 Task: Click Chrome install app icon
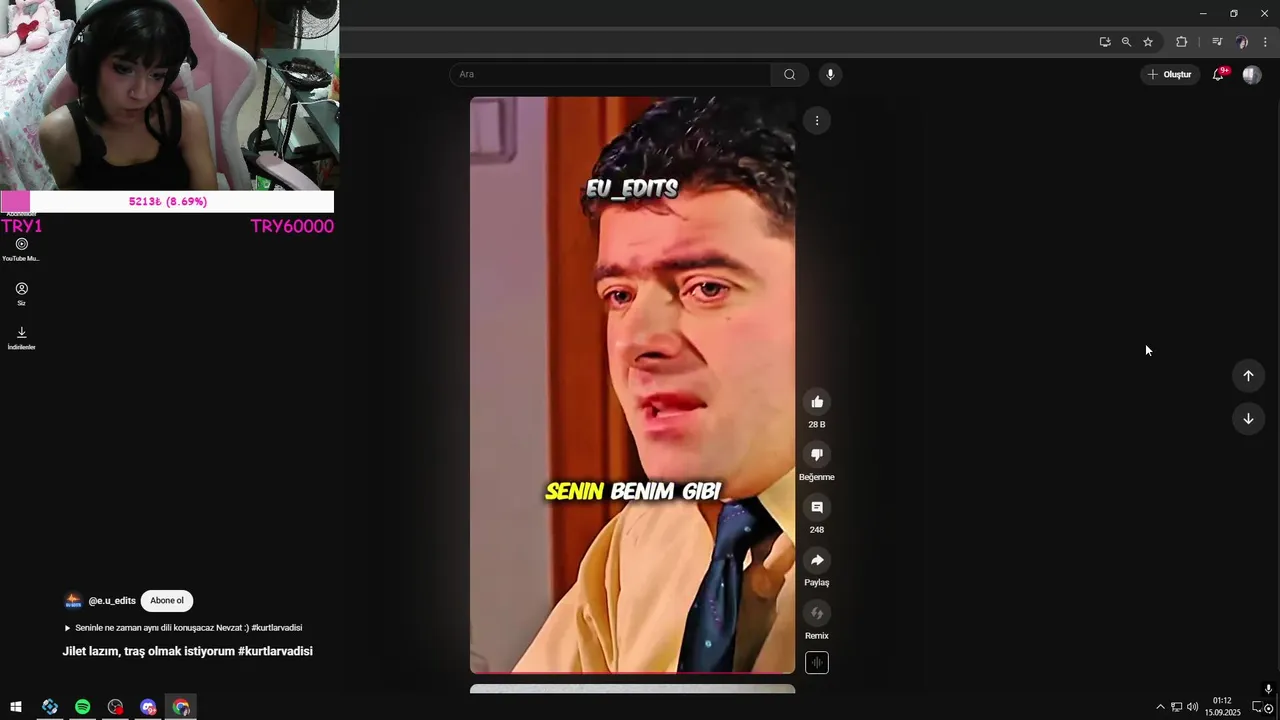coord(1105,42)
